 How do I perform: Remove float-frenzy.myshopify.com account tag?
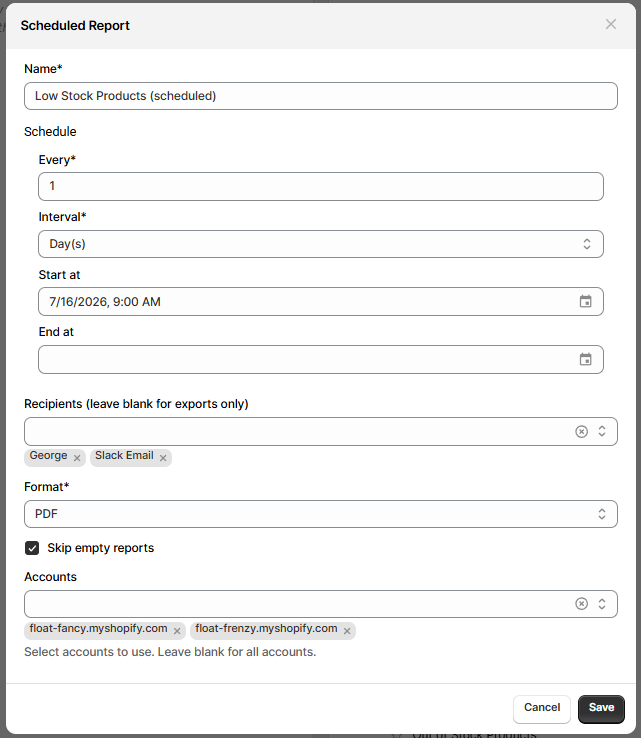347,631
